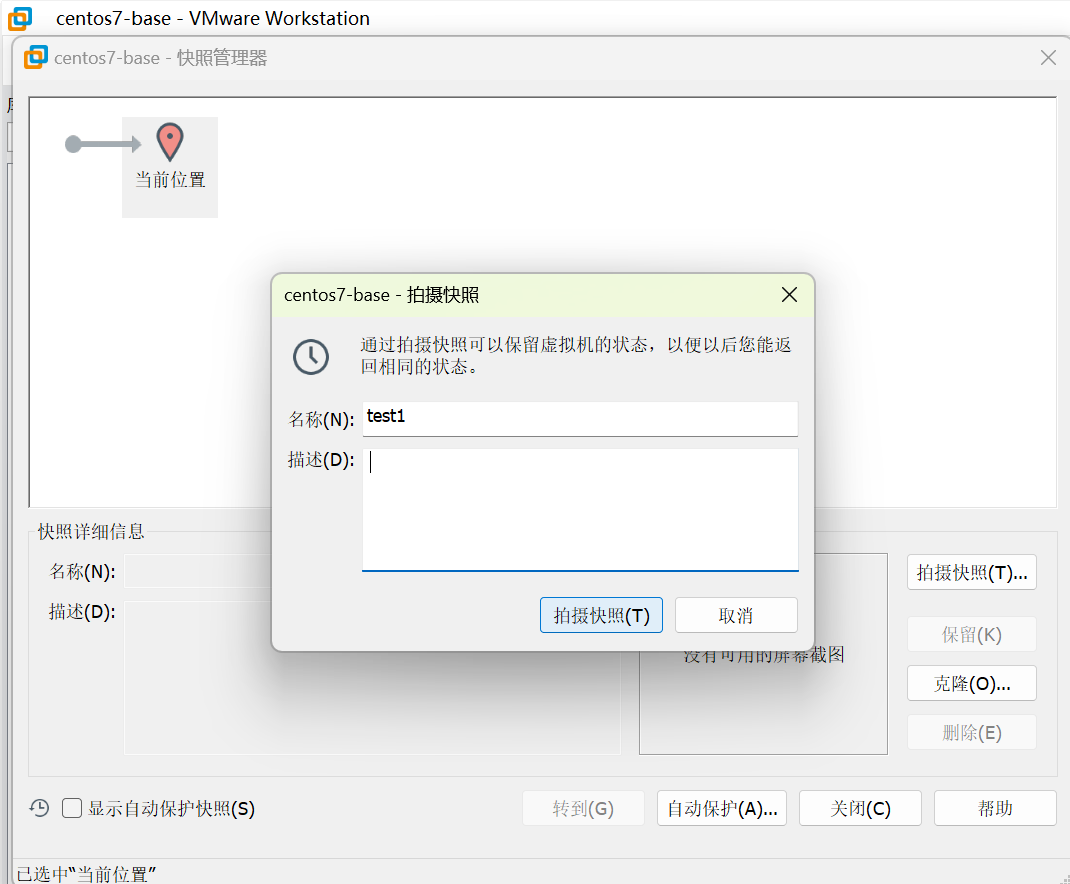Click the 描述(D) text area in dialog
Viewport: 1070px width, 884px height.
[580, 509]
